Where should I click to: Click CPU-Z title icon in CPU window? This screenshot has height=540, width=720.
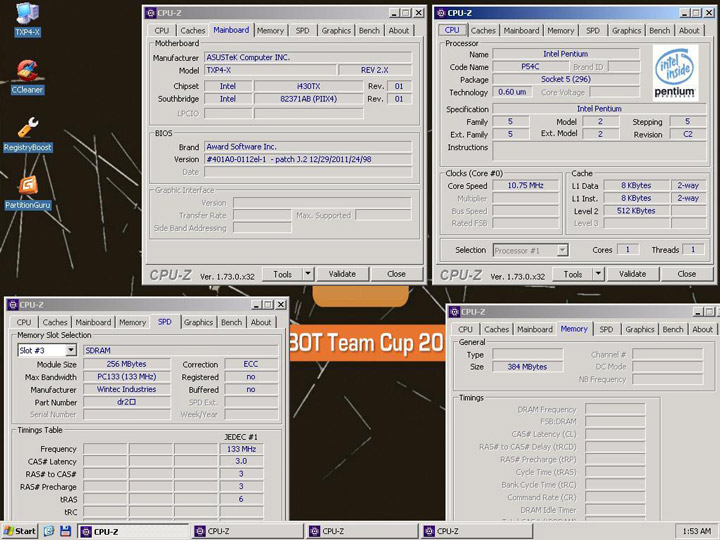tap(441, 13)
